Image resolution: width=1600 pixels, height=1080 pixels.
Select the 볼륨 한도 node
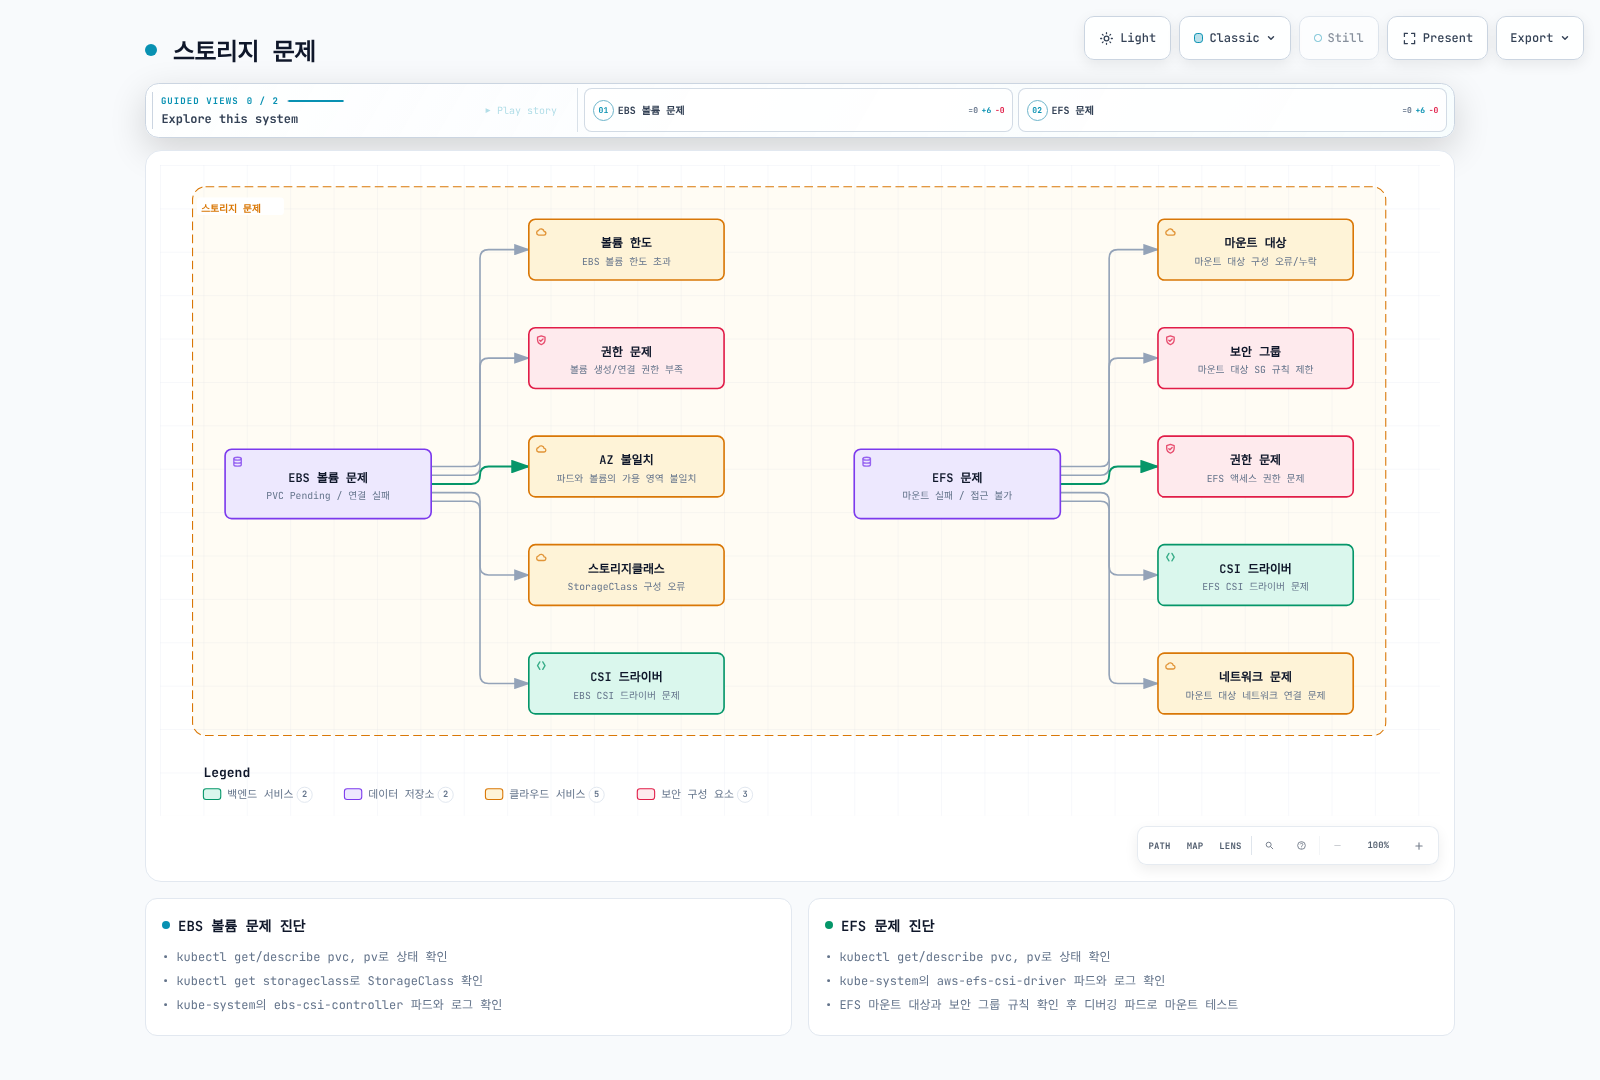click(626, 250)
